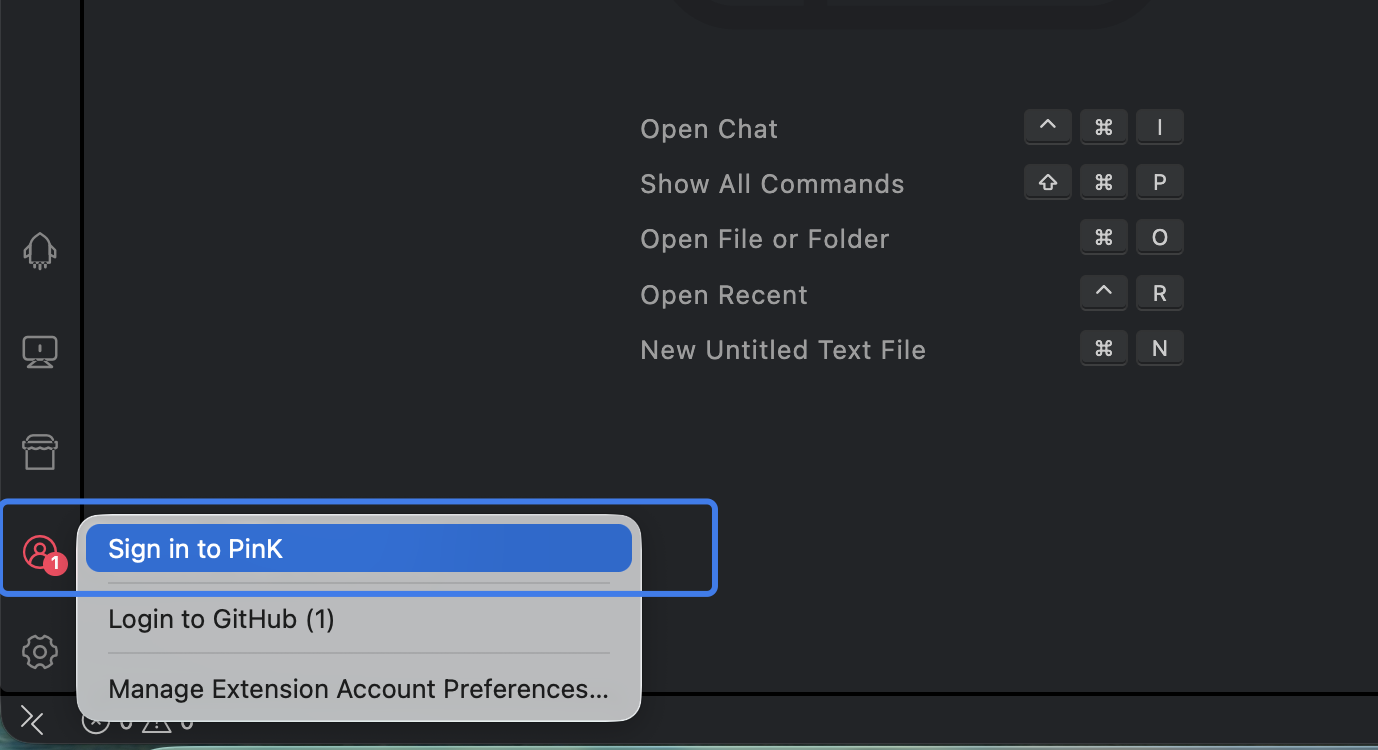The height and width of the screenshot is (750, 1378).
Task: Click Open File or Folder text
Action: point(765,239)
